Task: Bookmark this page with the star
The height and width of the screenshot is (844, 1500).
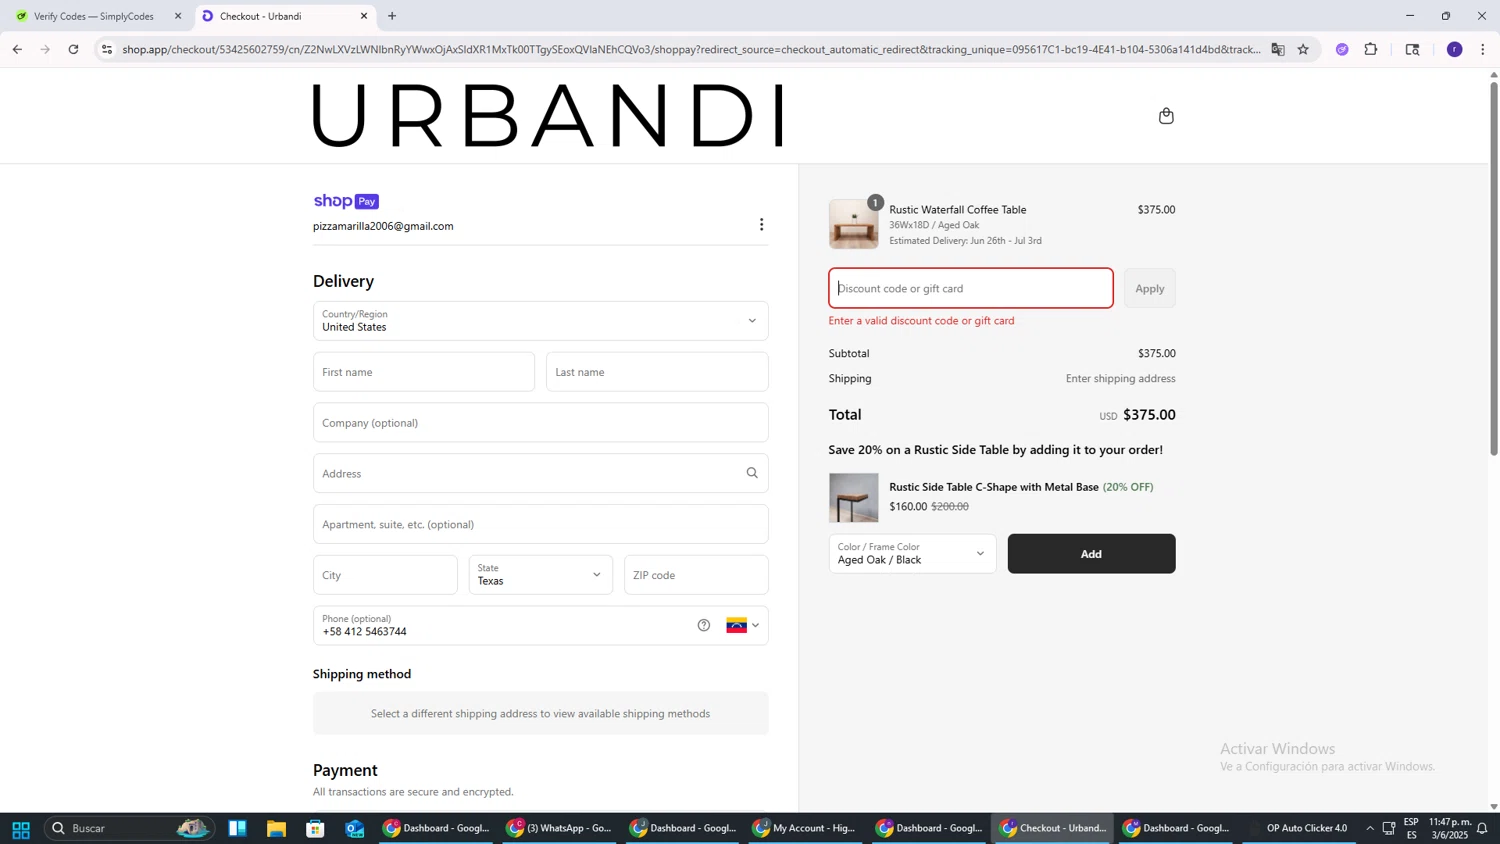Action: pos(1303,49)
